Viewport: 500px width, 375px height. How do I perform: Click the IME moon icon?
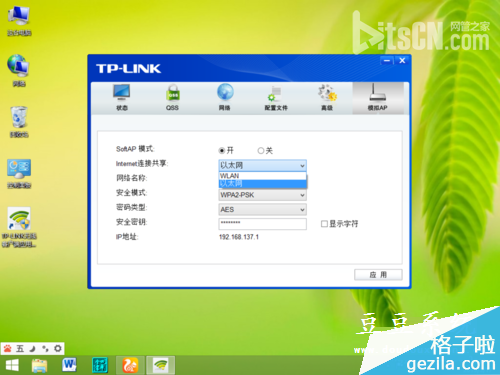point(32,349)
